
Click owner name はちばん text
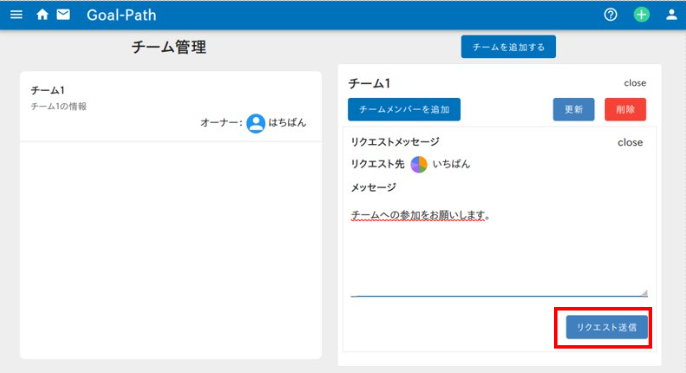click(x=287, y=123)
